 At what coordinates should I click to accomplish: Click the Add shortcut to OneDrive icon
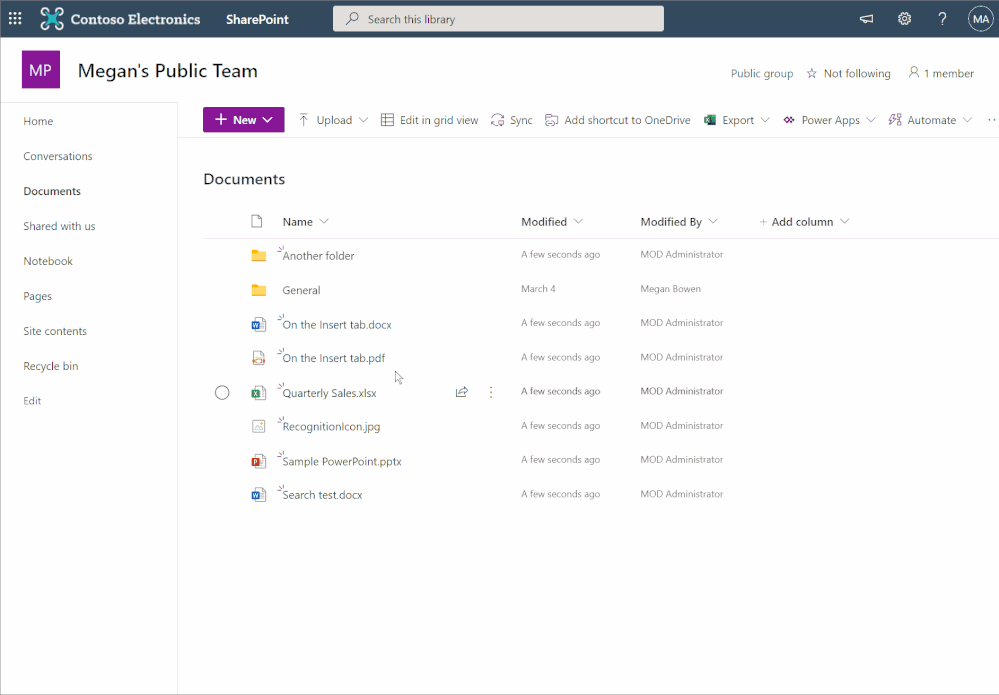click(551, 120)
